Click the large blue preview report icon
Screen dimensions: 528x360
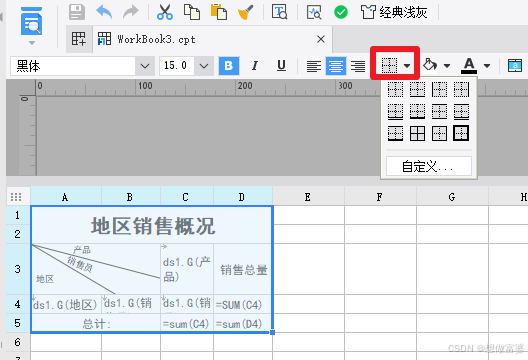pos(31,21)
